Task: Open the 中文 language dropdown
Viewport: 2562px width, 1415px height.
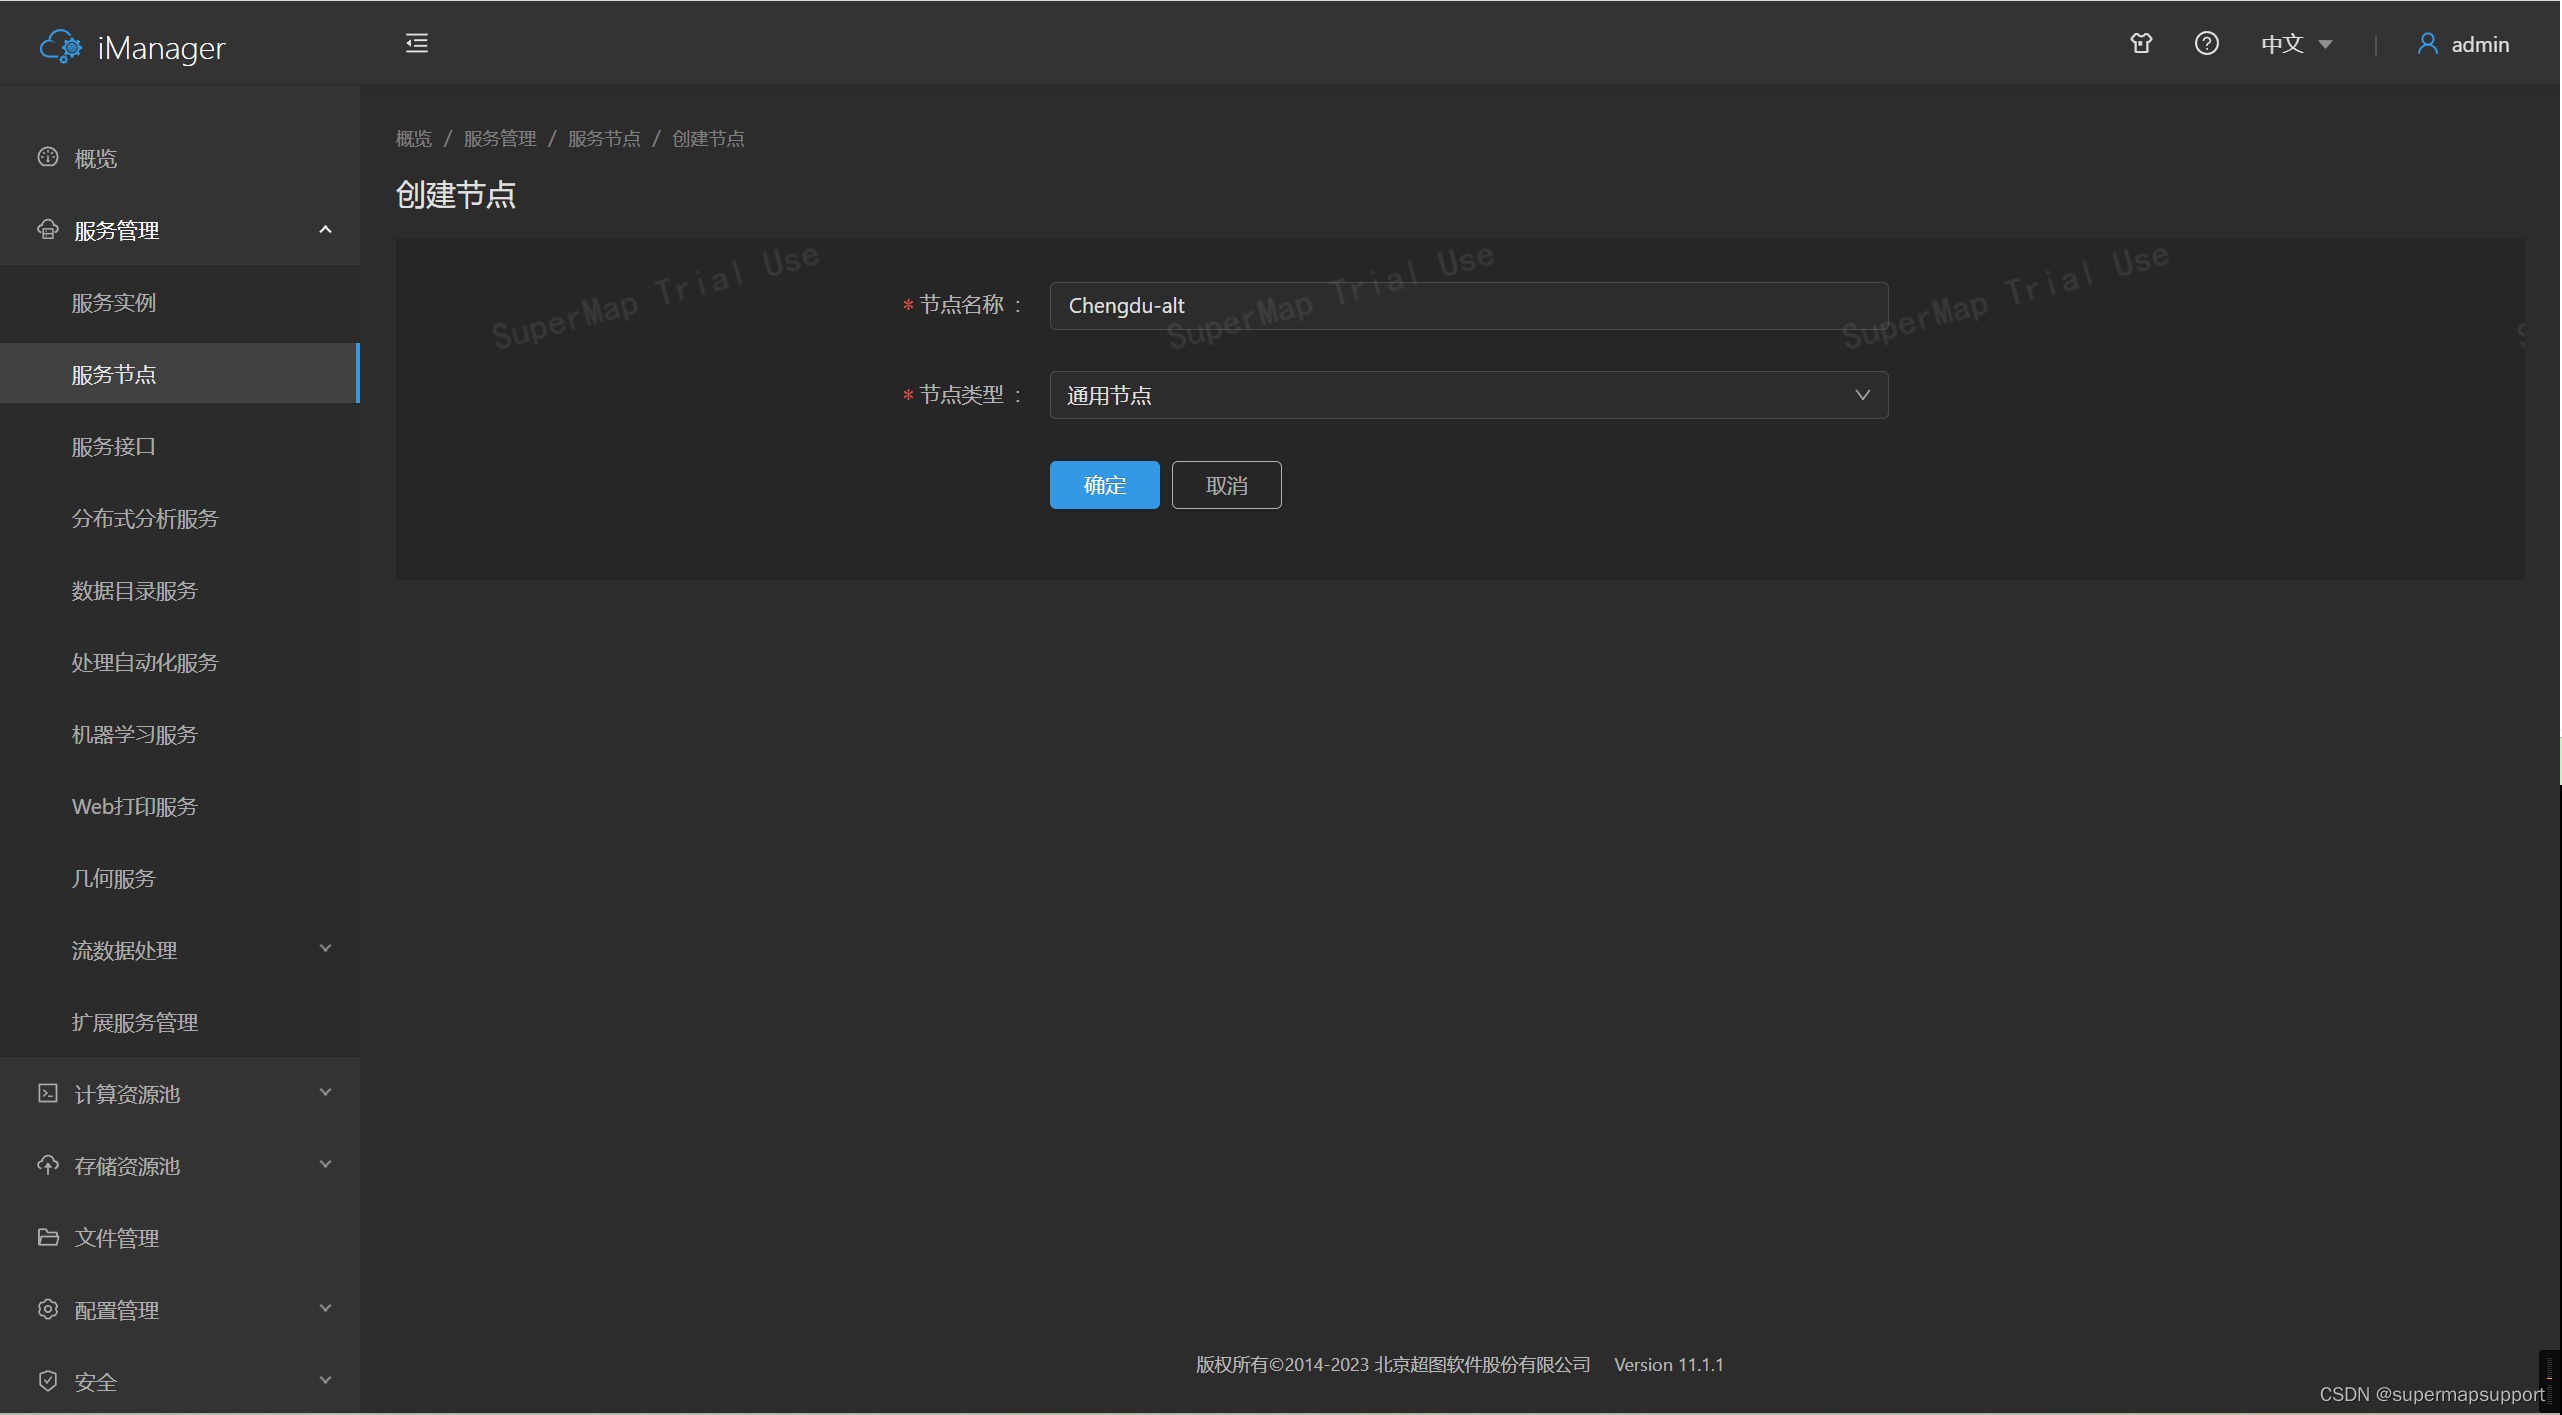Action: (2296, 44)
